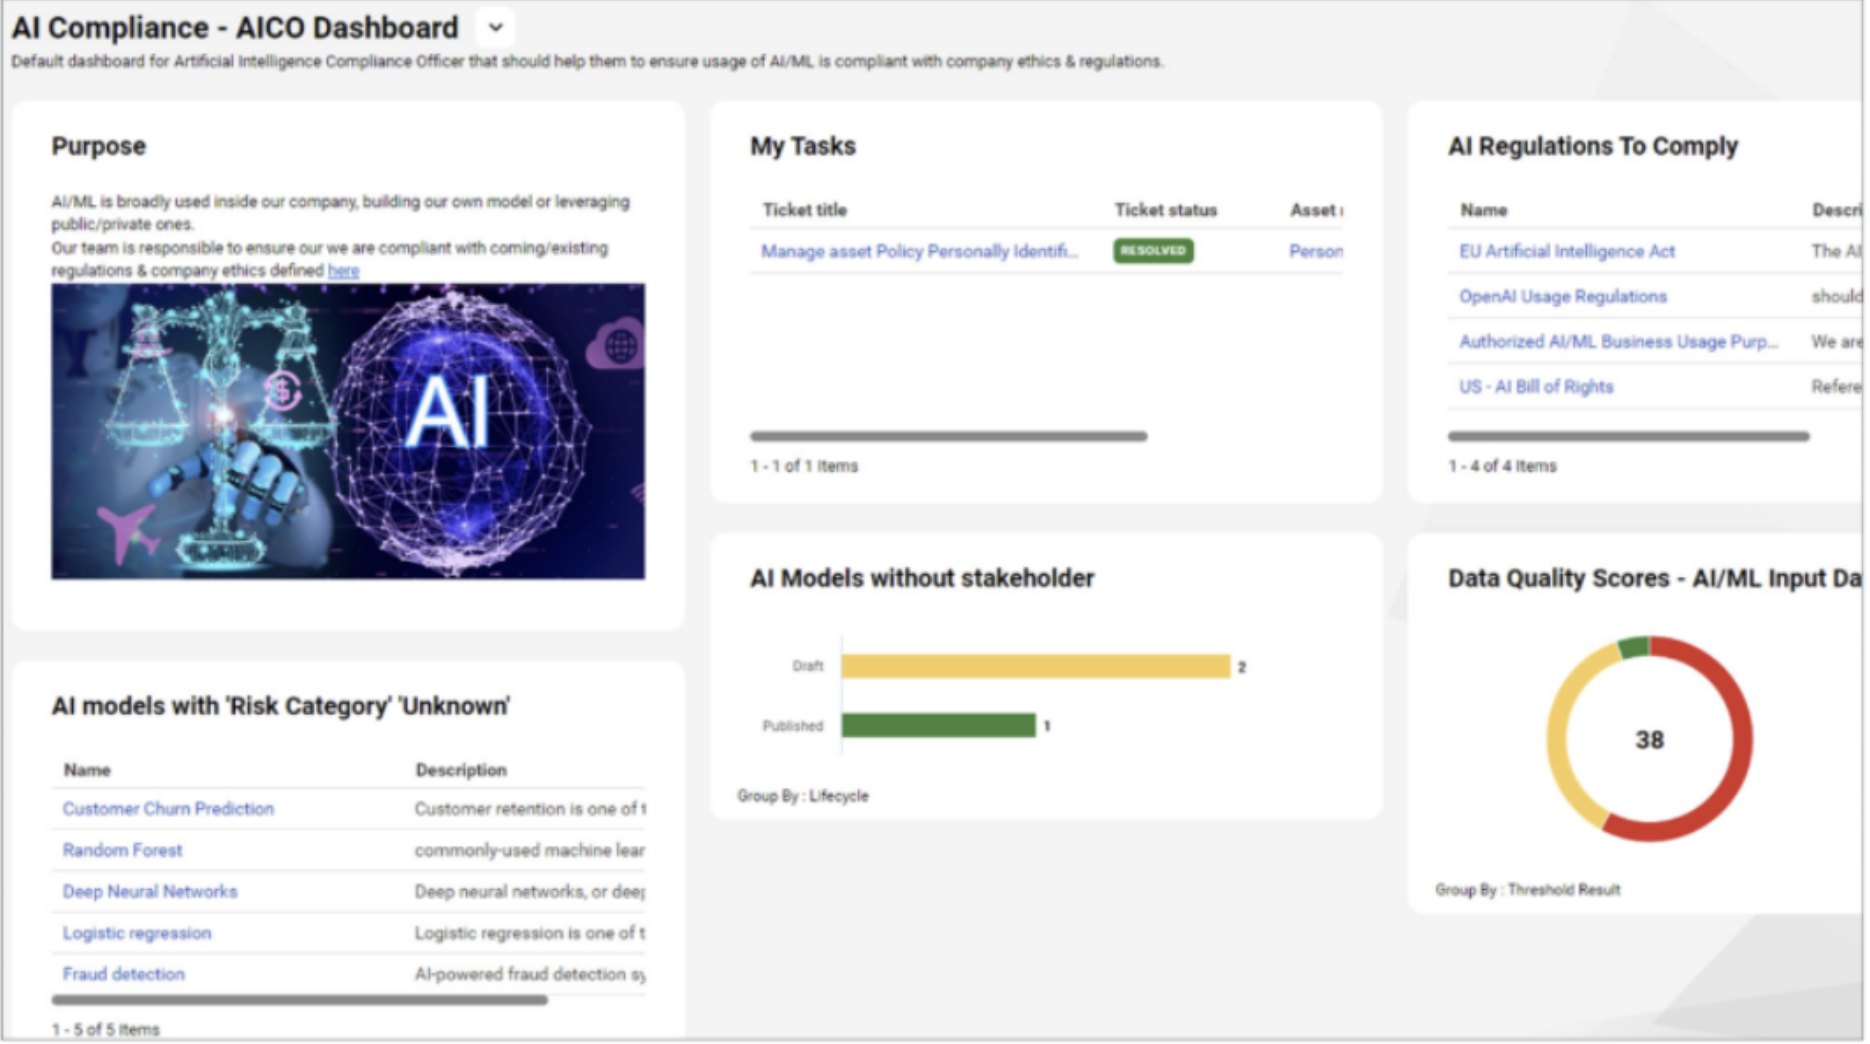Click the Name column header in AI Regulations
Viewport: 1870px width, 1044px height.
tap(1483, 210)
